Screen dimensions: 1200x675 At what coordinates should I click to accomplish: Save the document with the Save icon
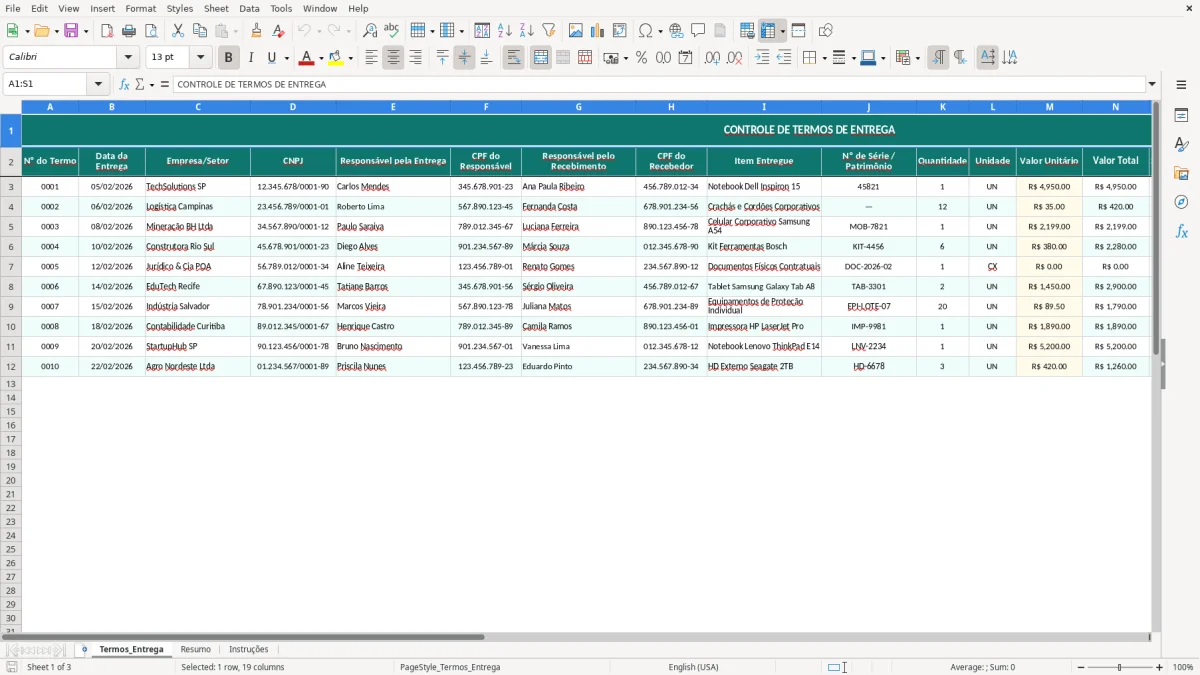[71, 31]
